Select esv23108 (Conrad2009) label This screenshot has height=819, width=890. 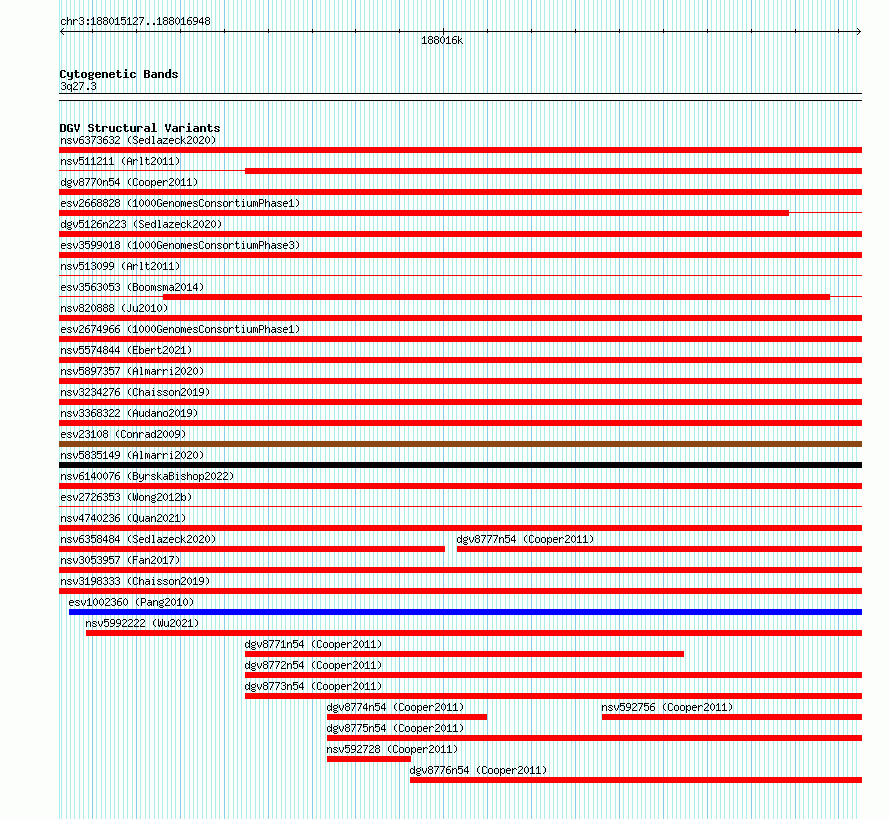click(x=123, y=434)
